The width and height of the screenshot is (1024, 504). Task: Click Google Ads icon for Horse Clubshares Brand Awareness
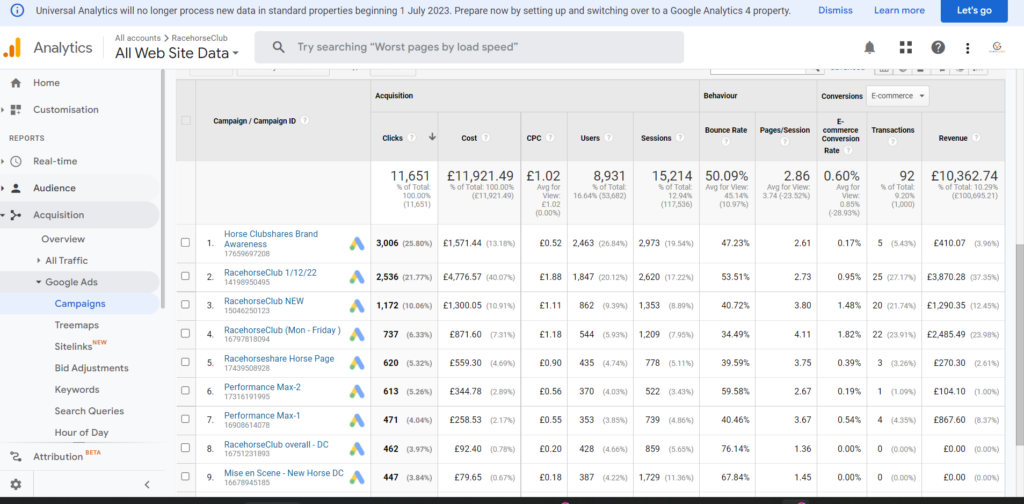356,244
